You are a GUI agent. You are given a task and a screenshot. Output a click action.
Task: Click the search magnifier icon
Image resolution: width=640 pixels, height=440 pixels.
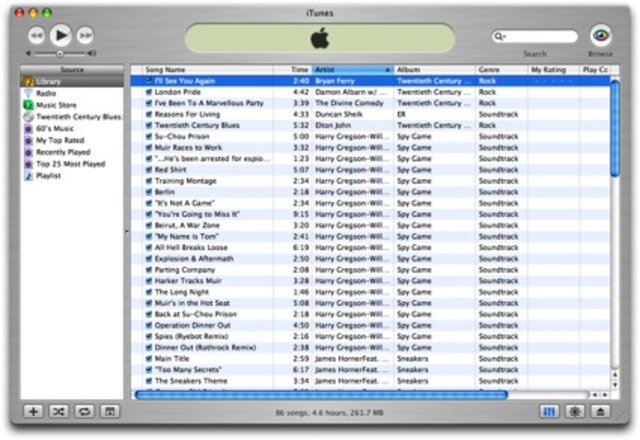499,36
